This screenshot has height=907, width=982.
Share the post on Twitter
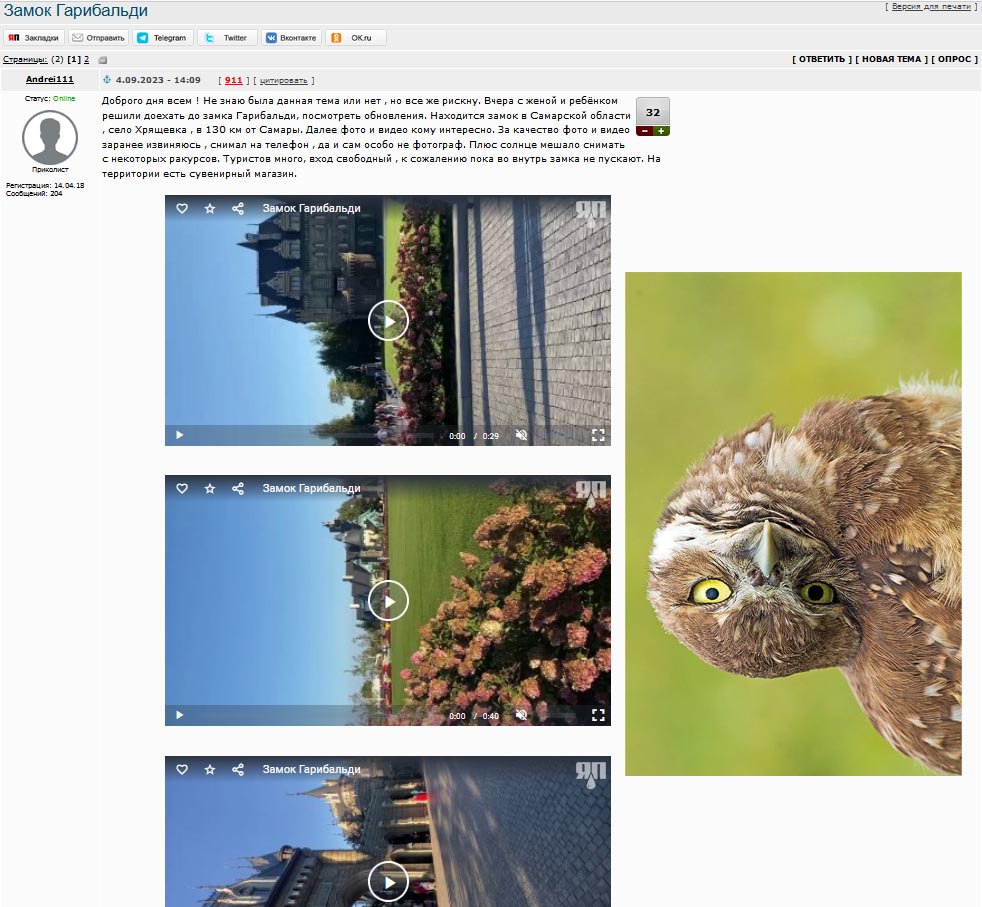tap(227, 38)
